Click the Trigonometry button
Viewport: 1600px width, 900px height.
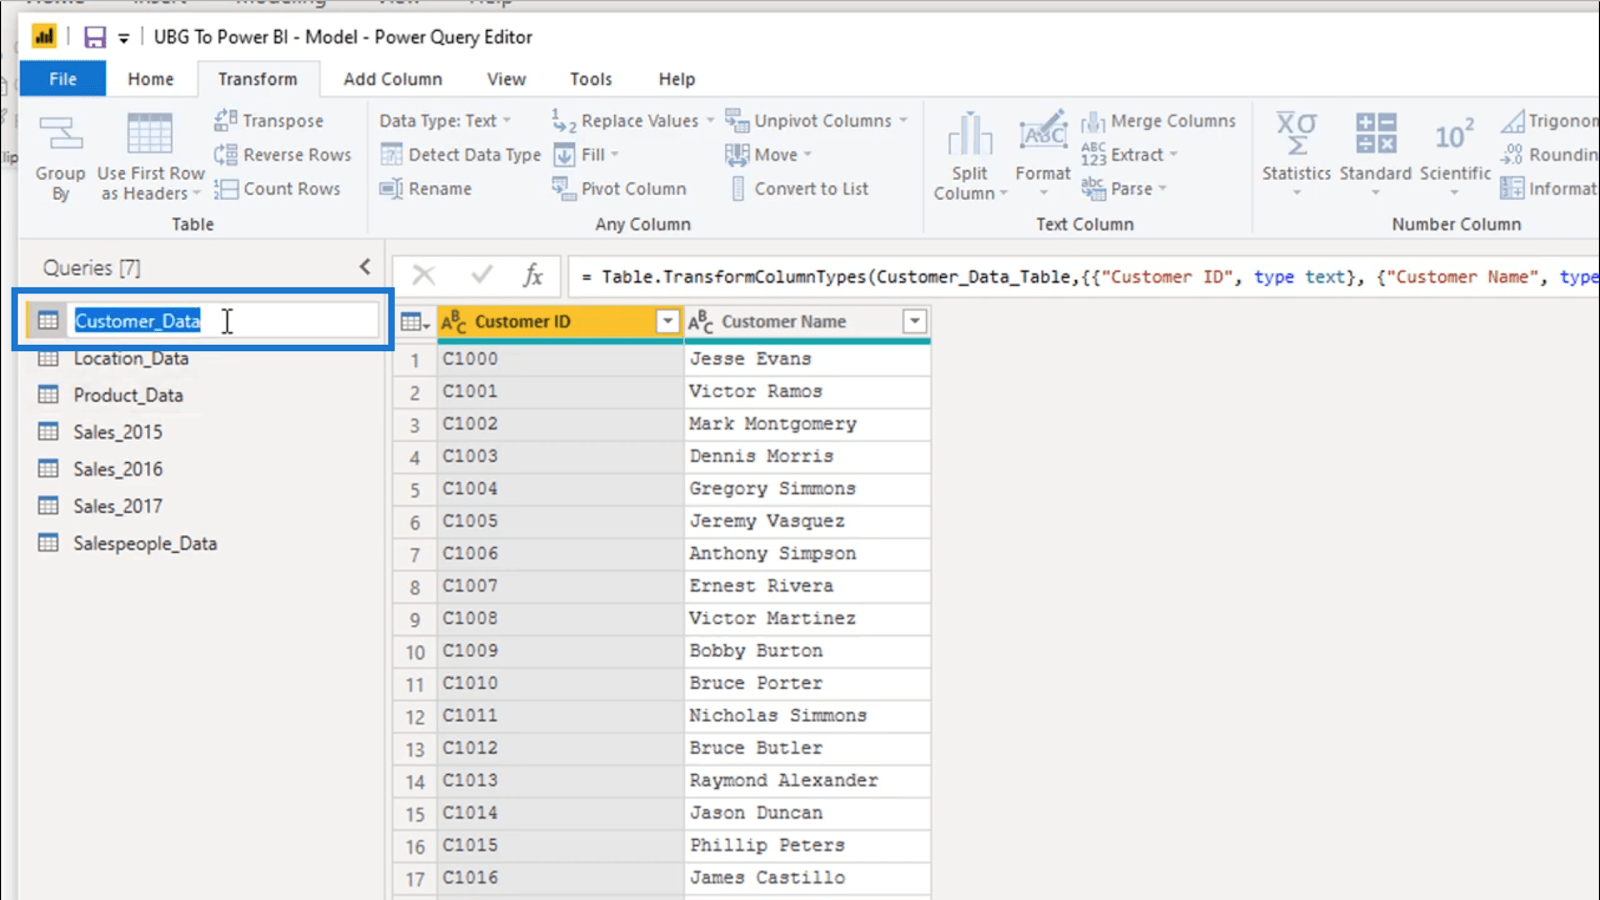1549,121
